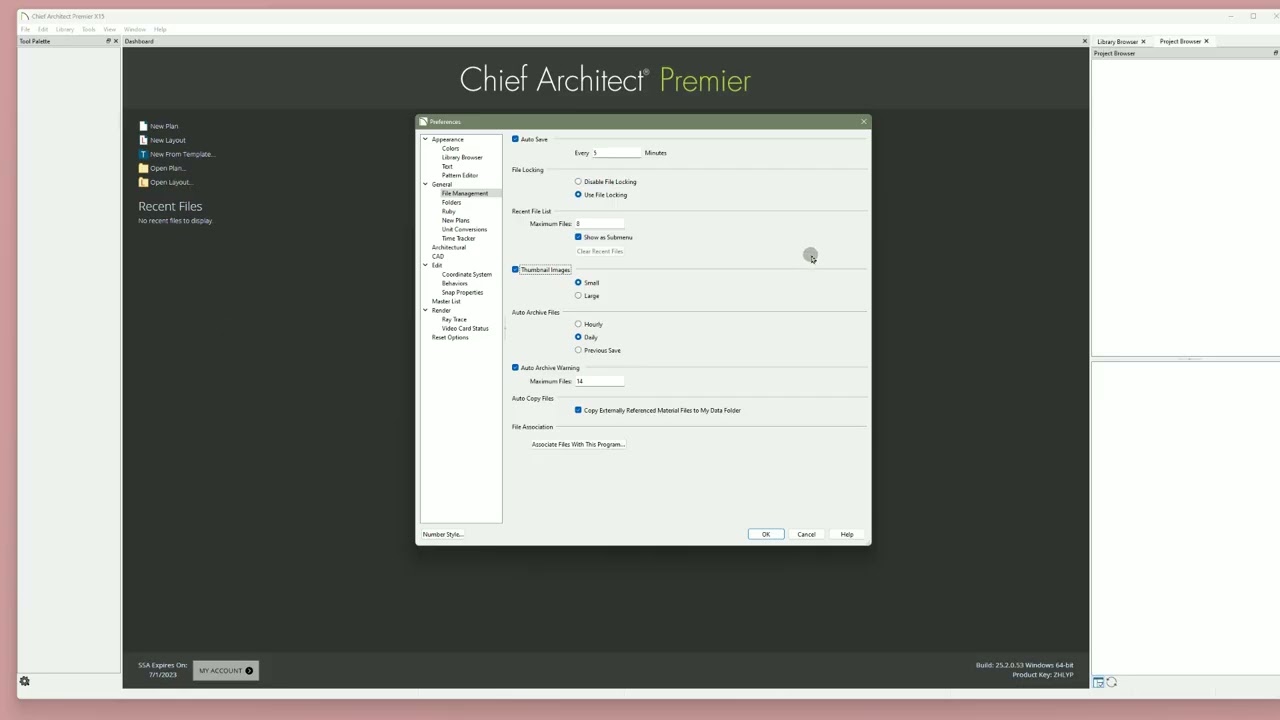Select Unit Conversions in preferences tree
The width and height of the screenshot is (1280, 720).
[464, 229]
